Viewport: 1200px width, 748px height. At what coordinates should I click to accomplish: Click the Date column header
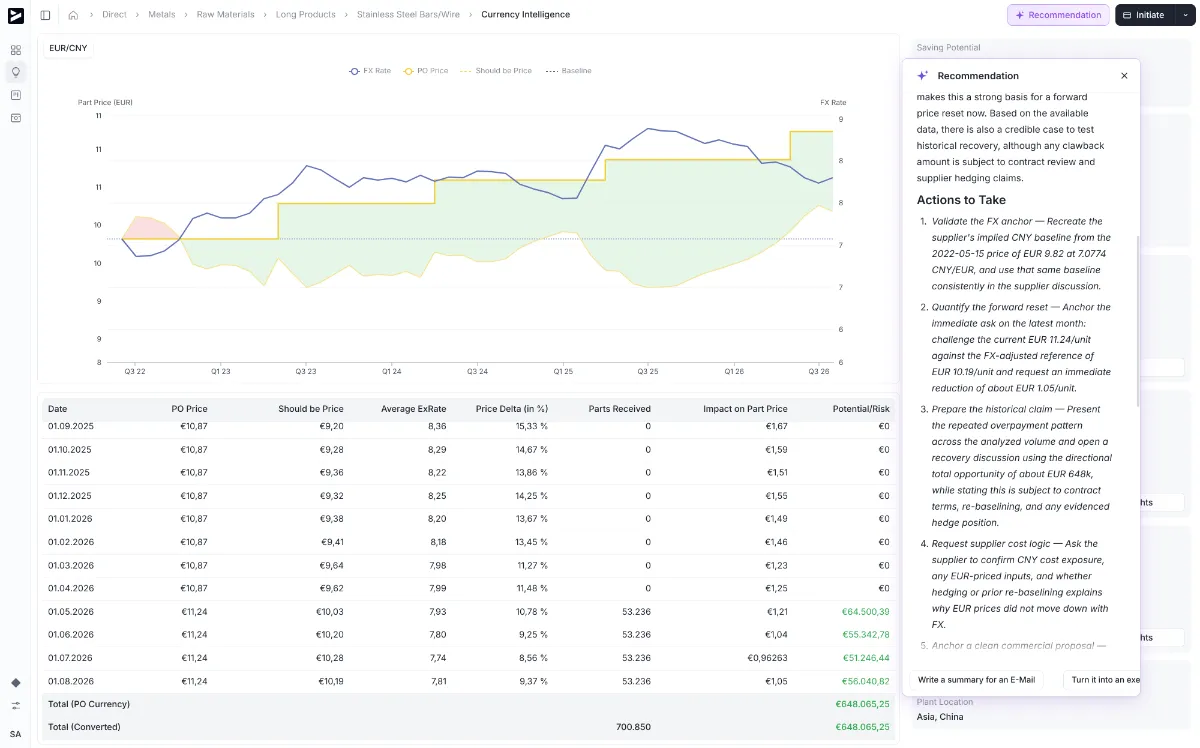coord(58,409)
